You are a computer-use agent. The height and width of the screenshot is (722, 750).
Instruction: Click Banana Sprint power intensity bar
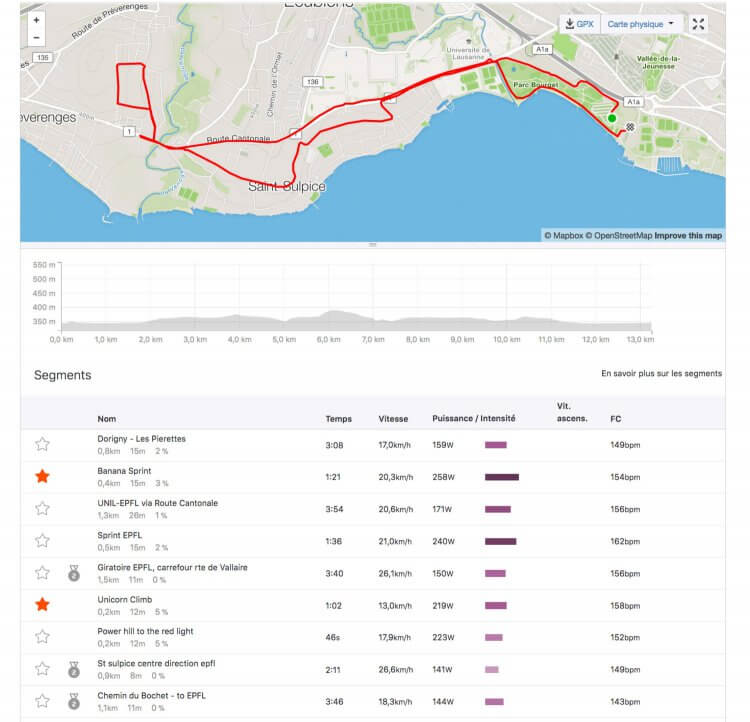(x=502, y=477)
